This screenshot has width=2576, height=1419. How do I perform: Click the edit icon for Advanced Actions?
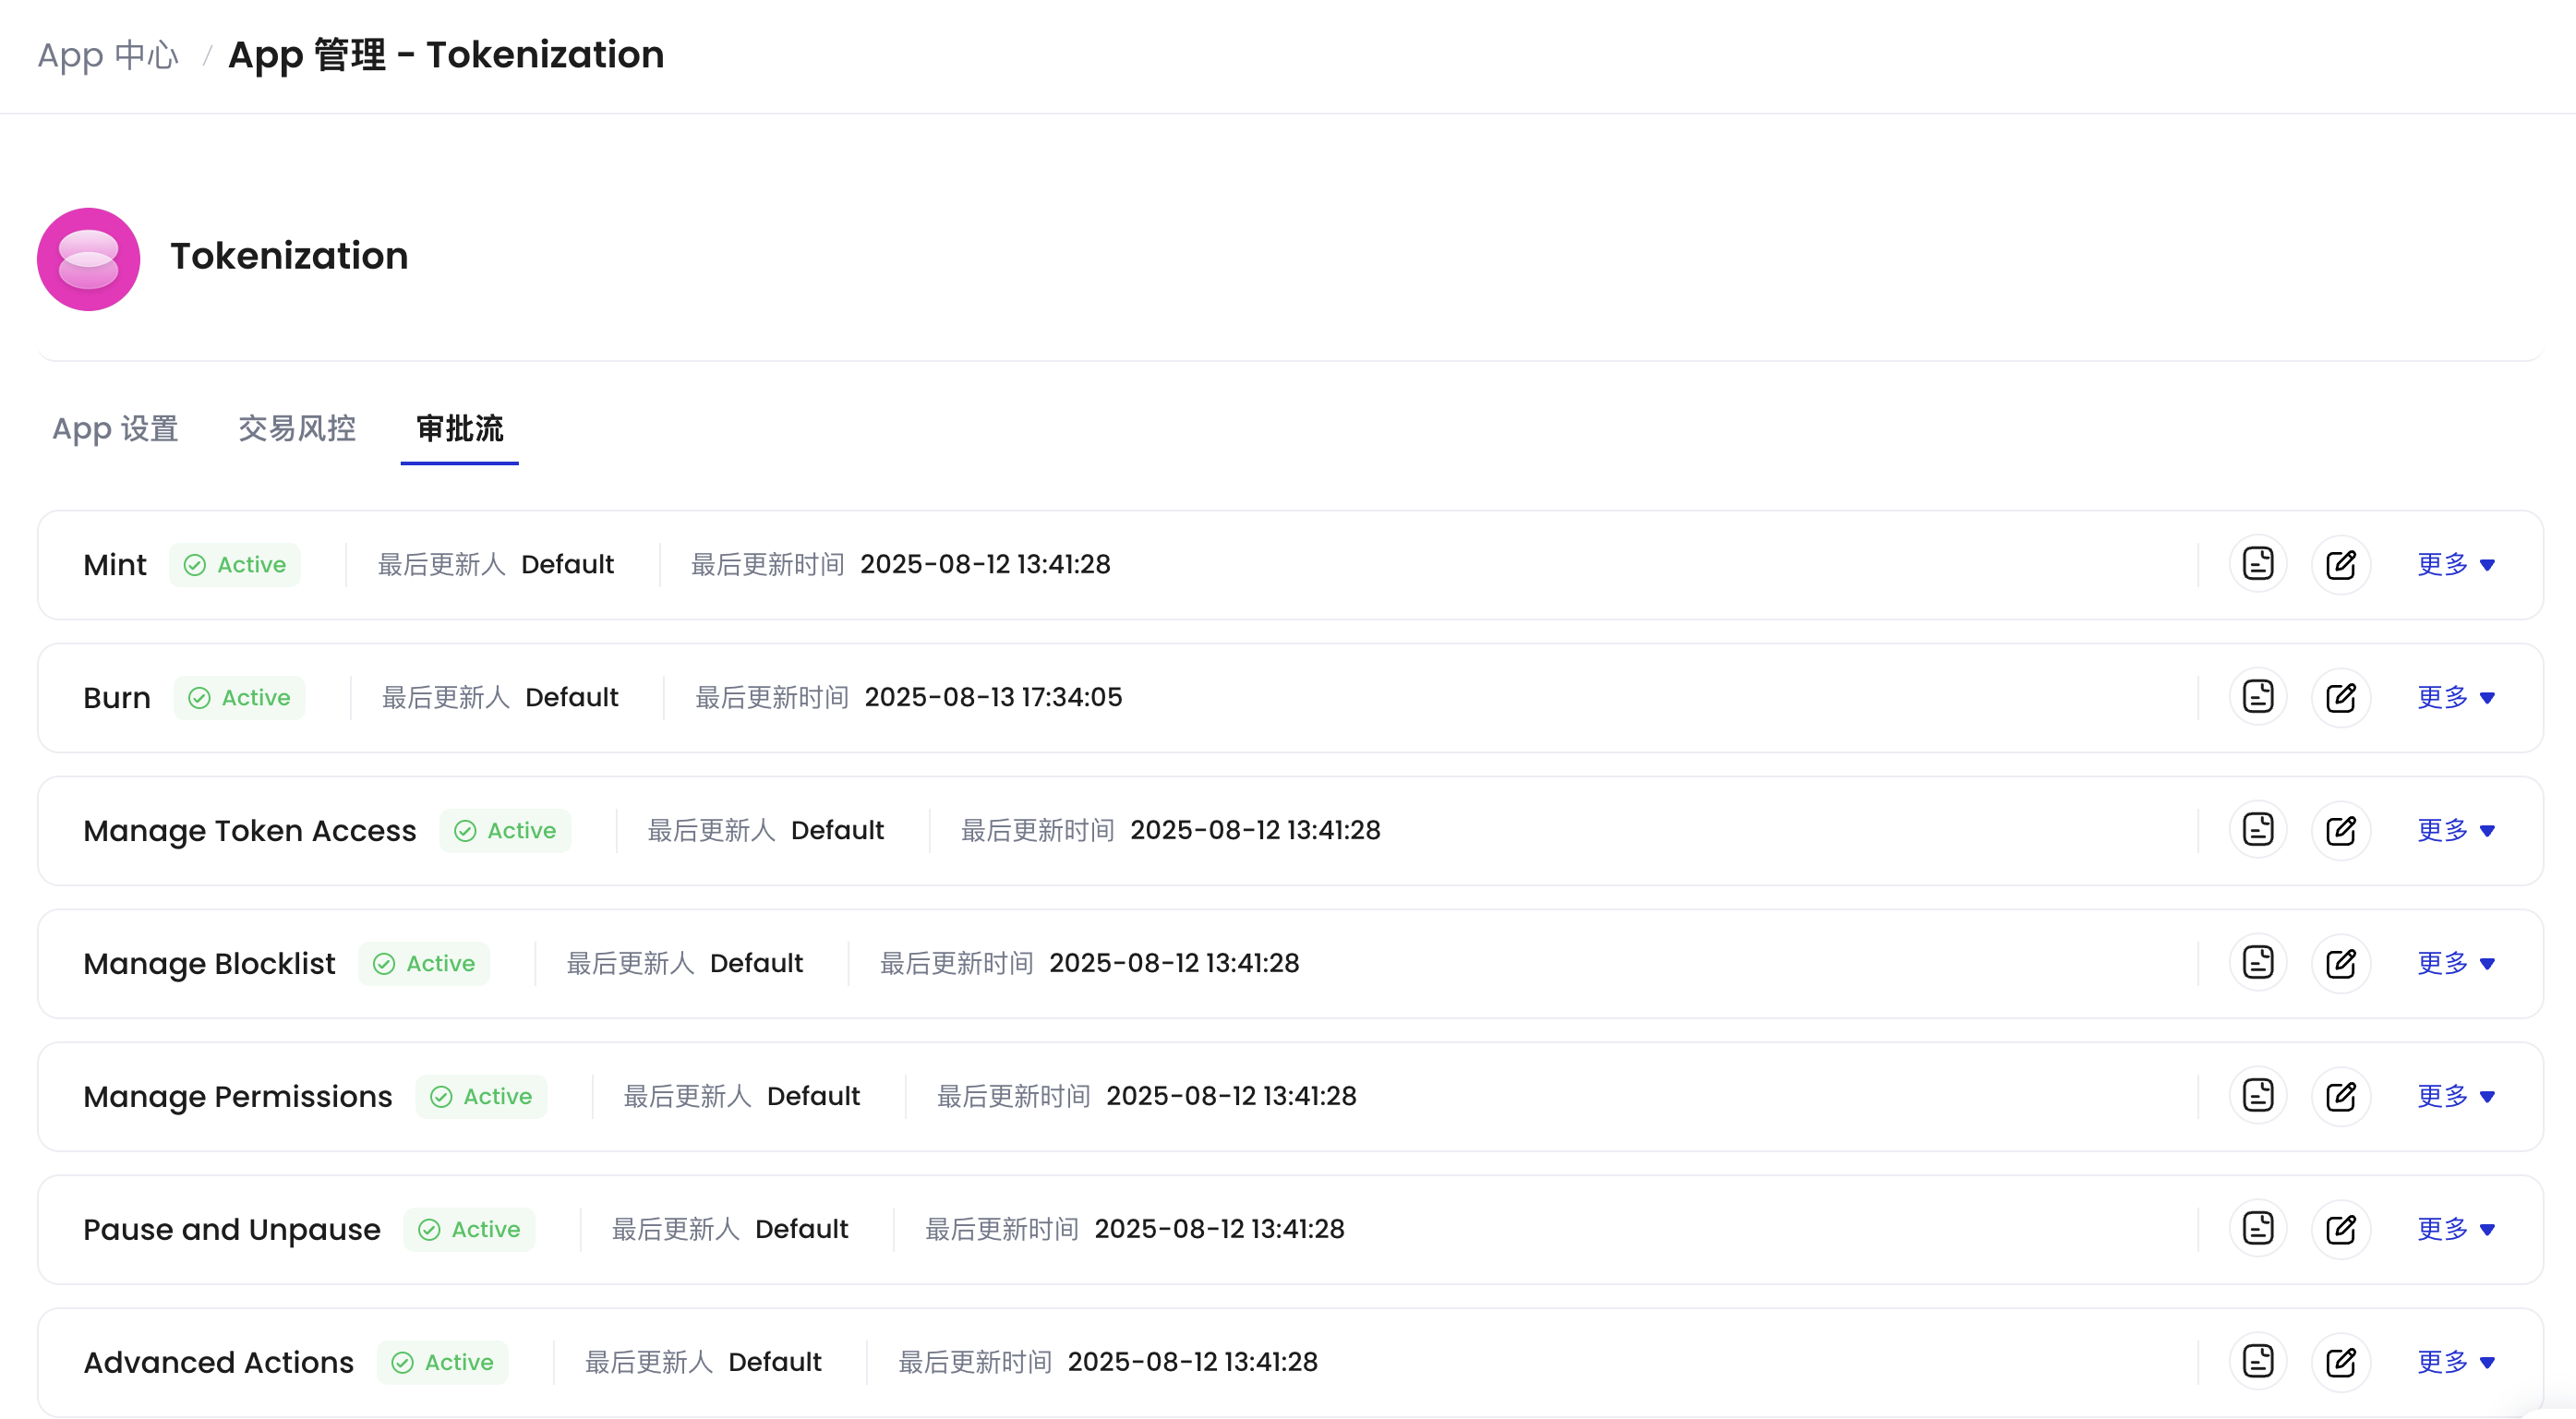pyautogui.click(x=2342, y=1361)
